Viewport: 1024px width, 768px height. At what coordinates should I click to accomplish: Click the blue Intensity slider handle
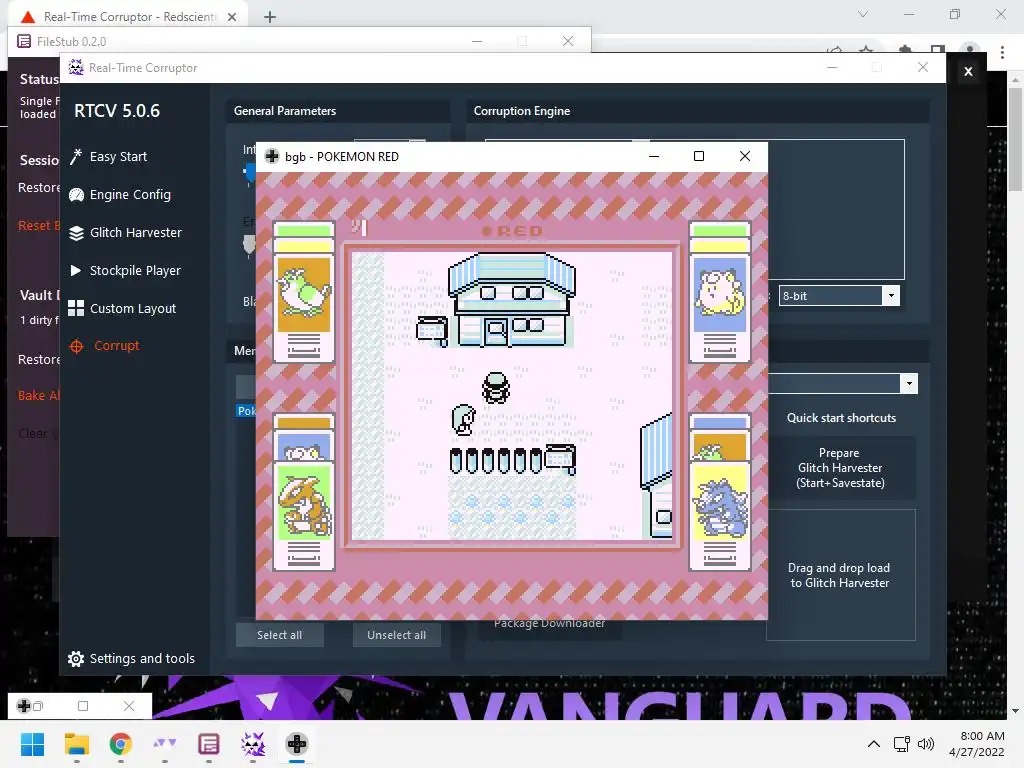click(x=249, y=173)
